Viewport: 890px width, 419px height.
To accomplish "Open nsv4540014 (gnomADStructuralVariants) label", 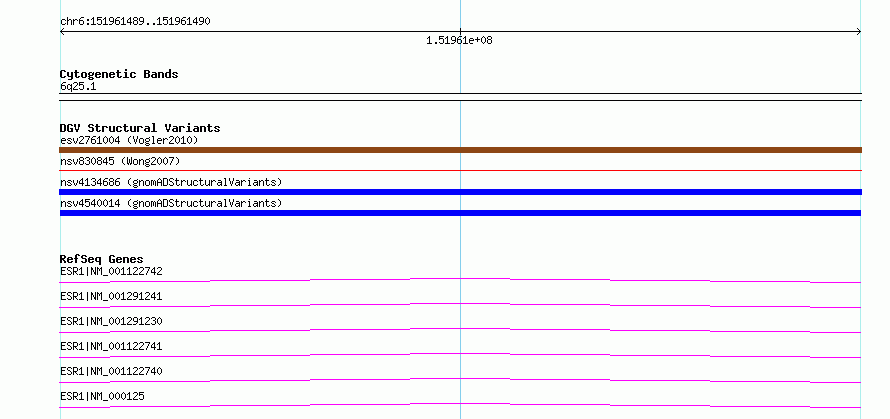I will tap(171, 203).
